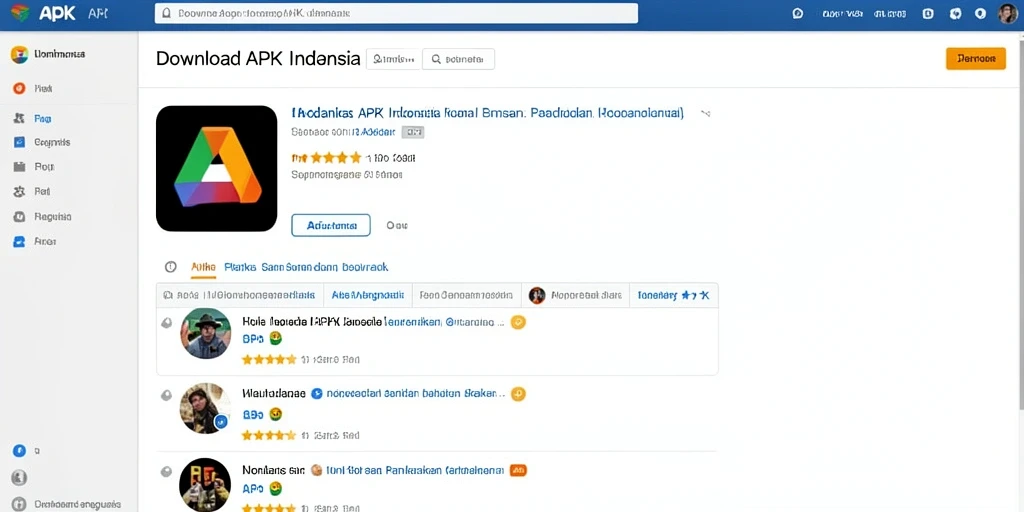Click the blue star filter cell at right
The image size is (1024, 512).
tap(673, 295)
